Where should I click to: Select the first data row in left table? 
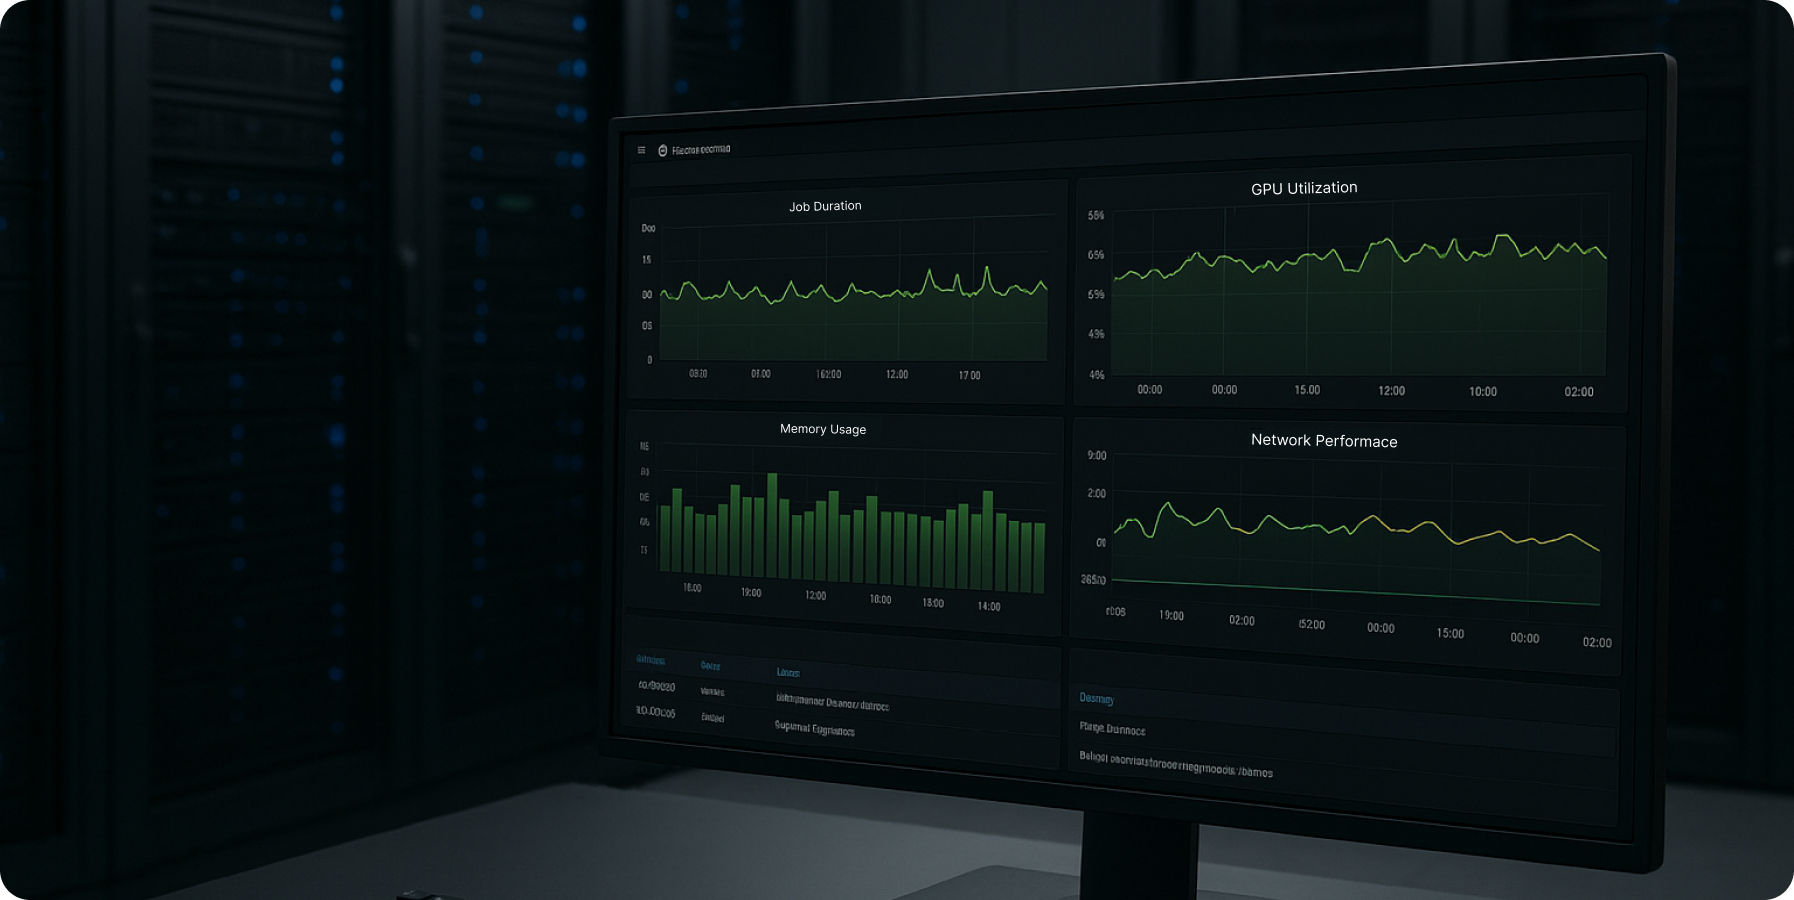coord(760,696)
